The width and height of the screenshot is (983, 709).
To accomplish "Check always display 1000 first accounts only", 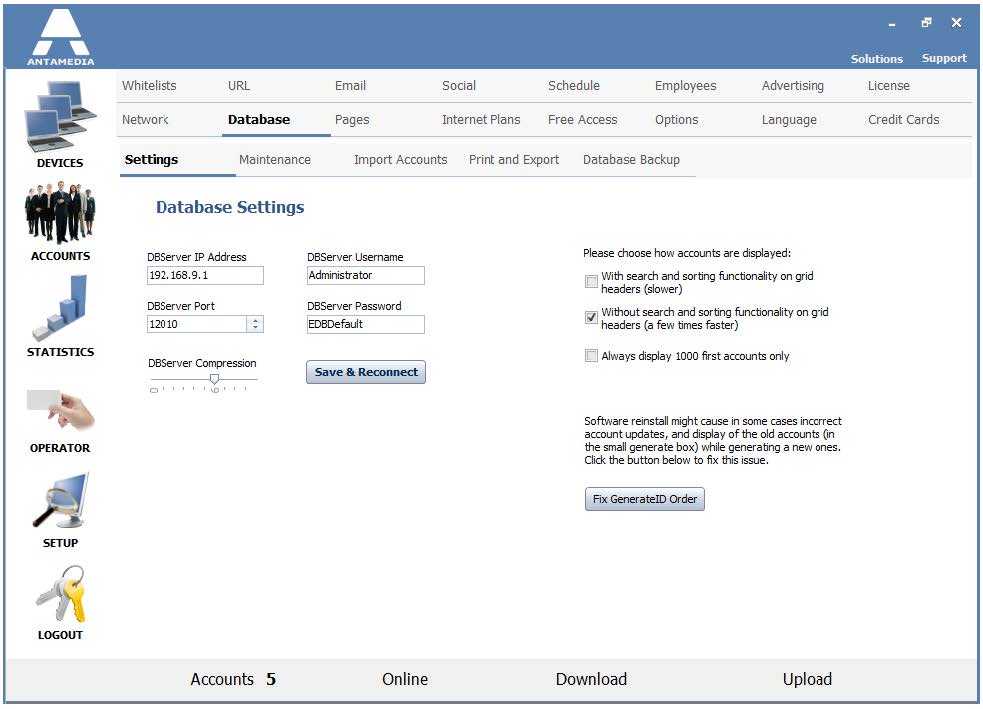I will click(591, 356).
